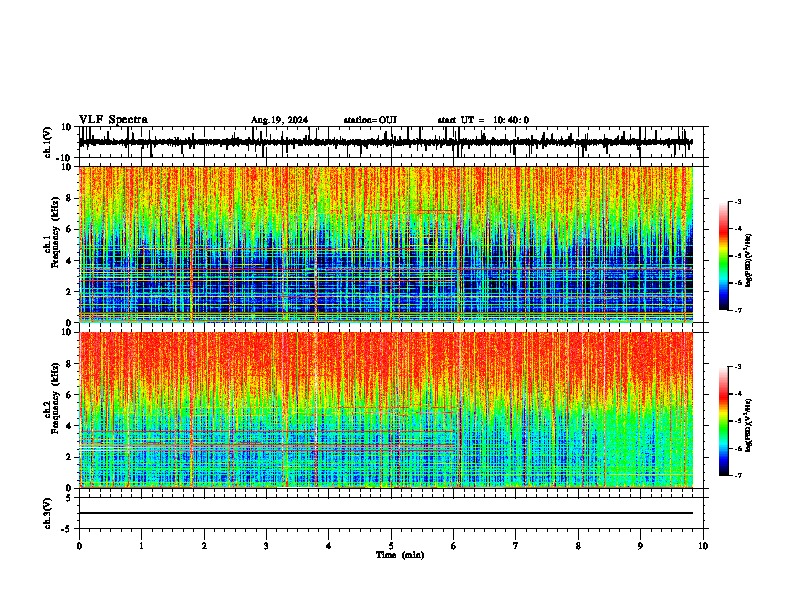Screen dimensions: 792x612
Task: Click time-axis tick label "7"
Action: click(516, 546)
